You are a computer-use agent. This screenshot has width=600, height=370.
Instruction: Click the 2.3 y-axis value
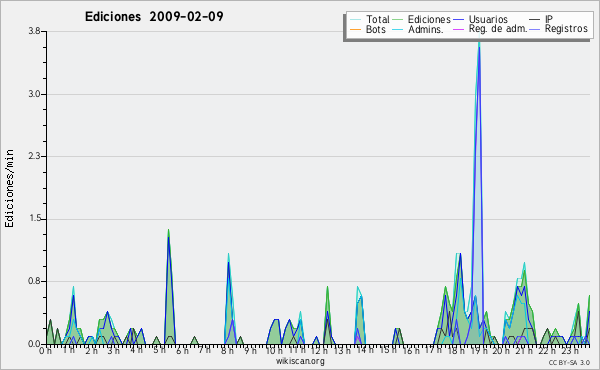coord(35,156)
